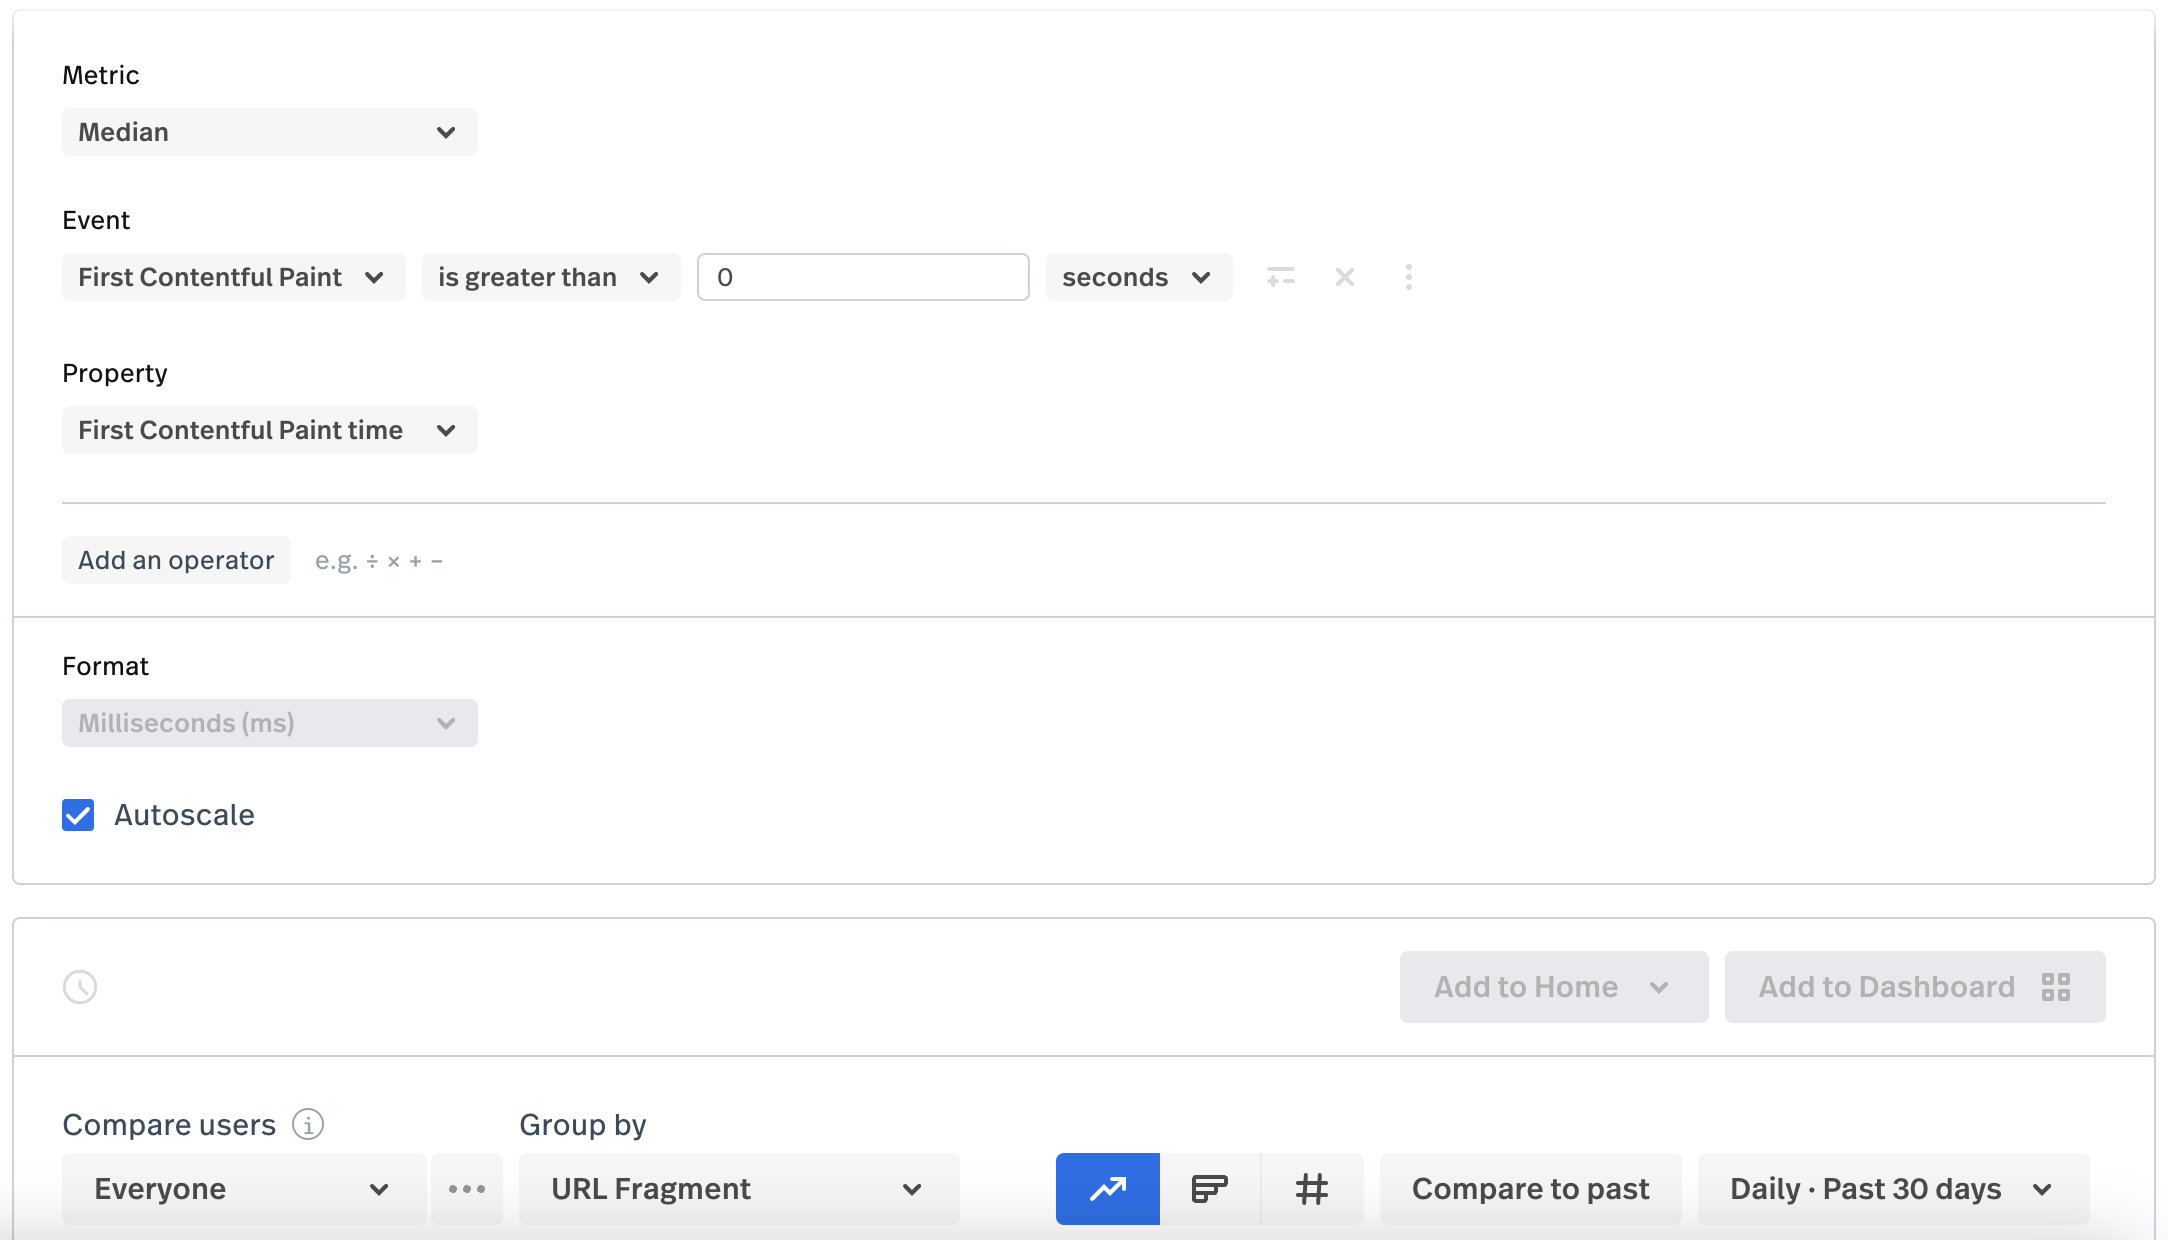Screen dimensions: 2168x1240
Task: Switch to line chart view
Action: point(1107,1188)
